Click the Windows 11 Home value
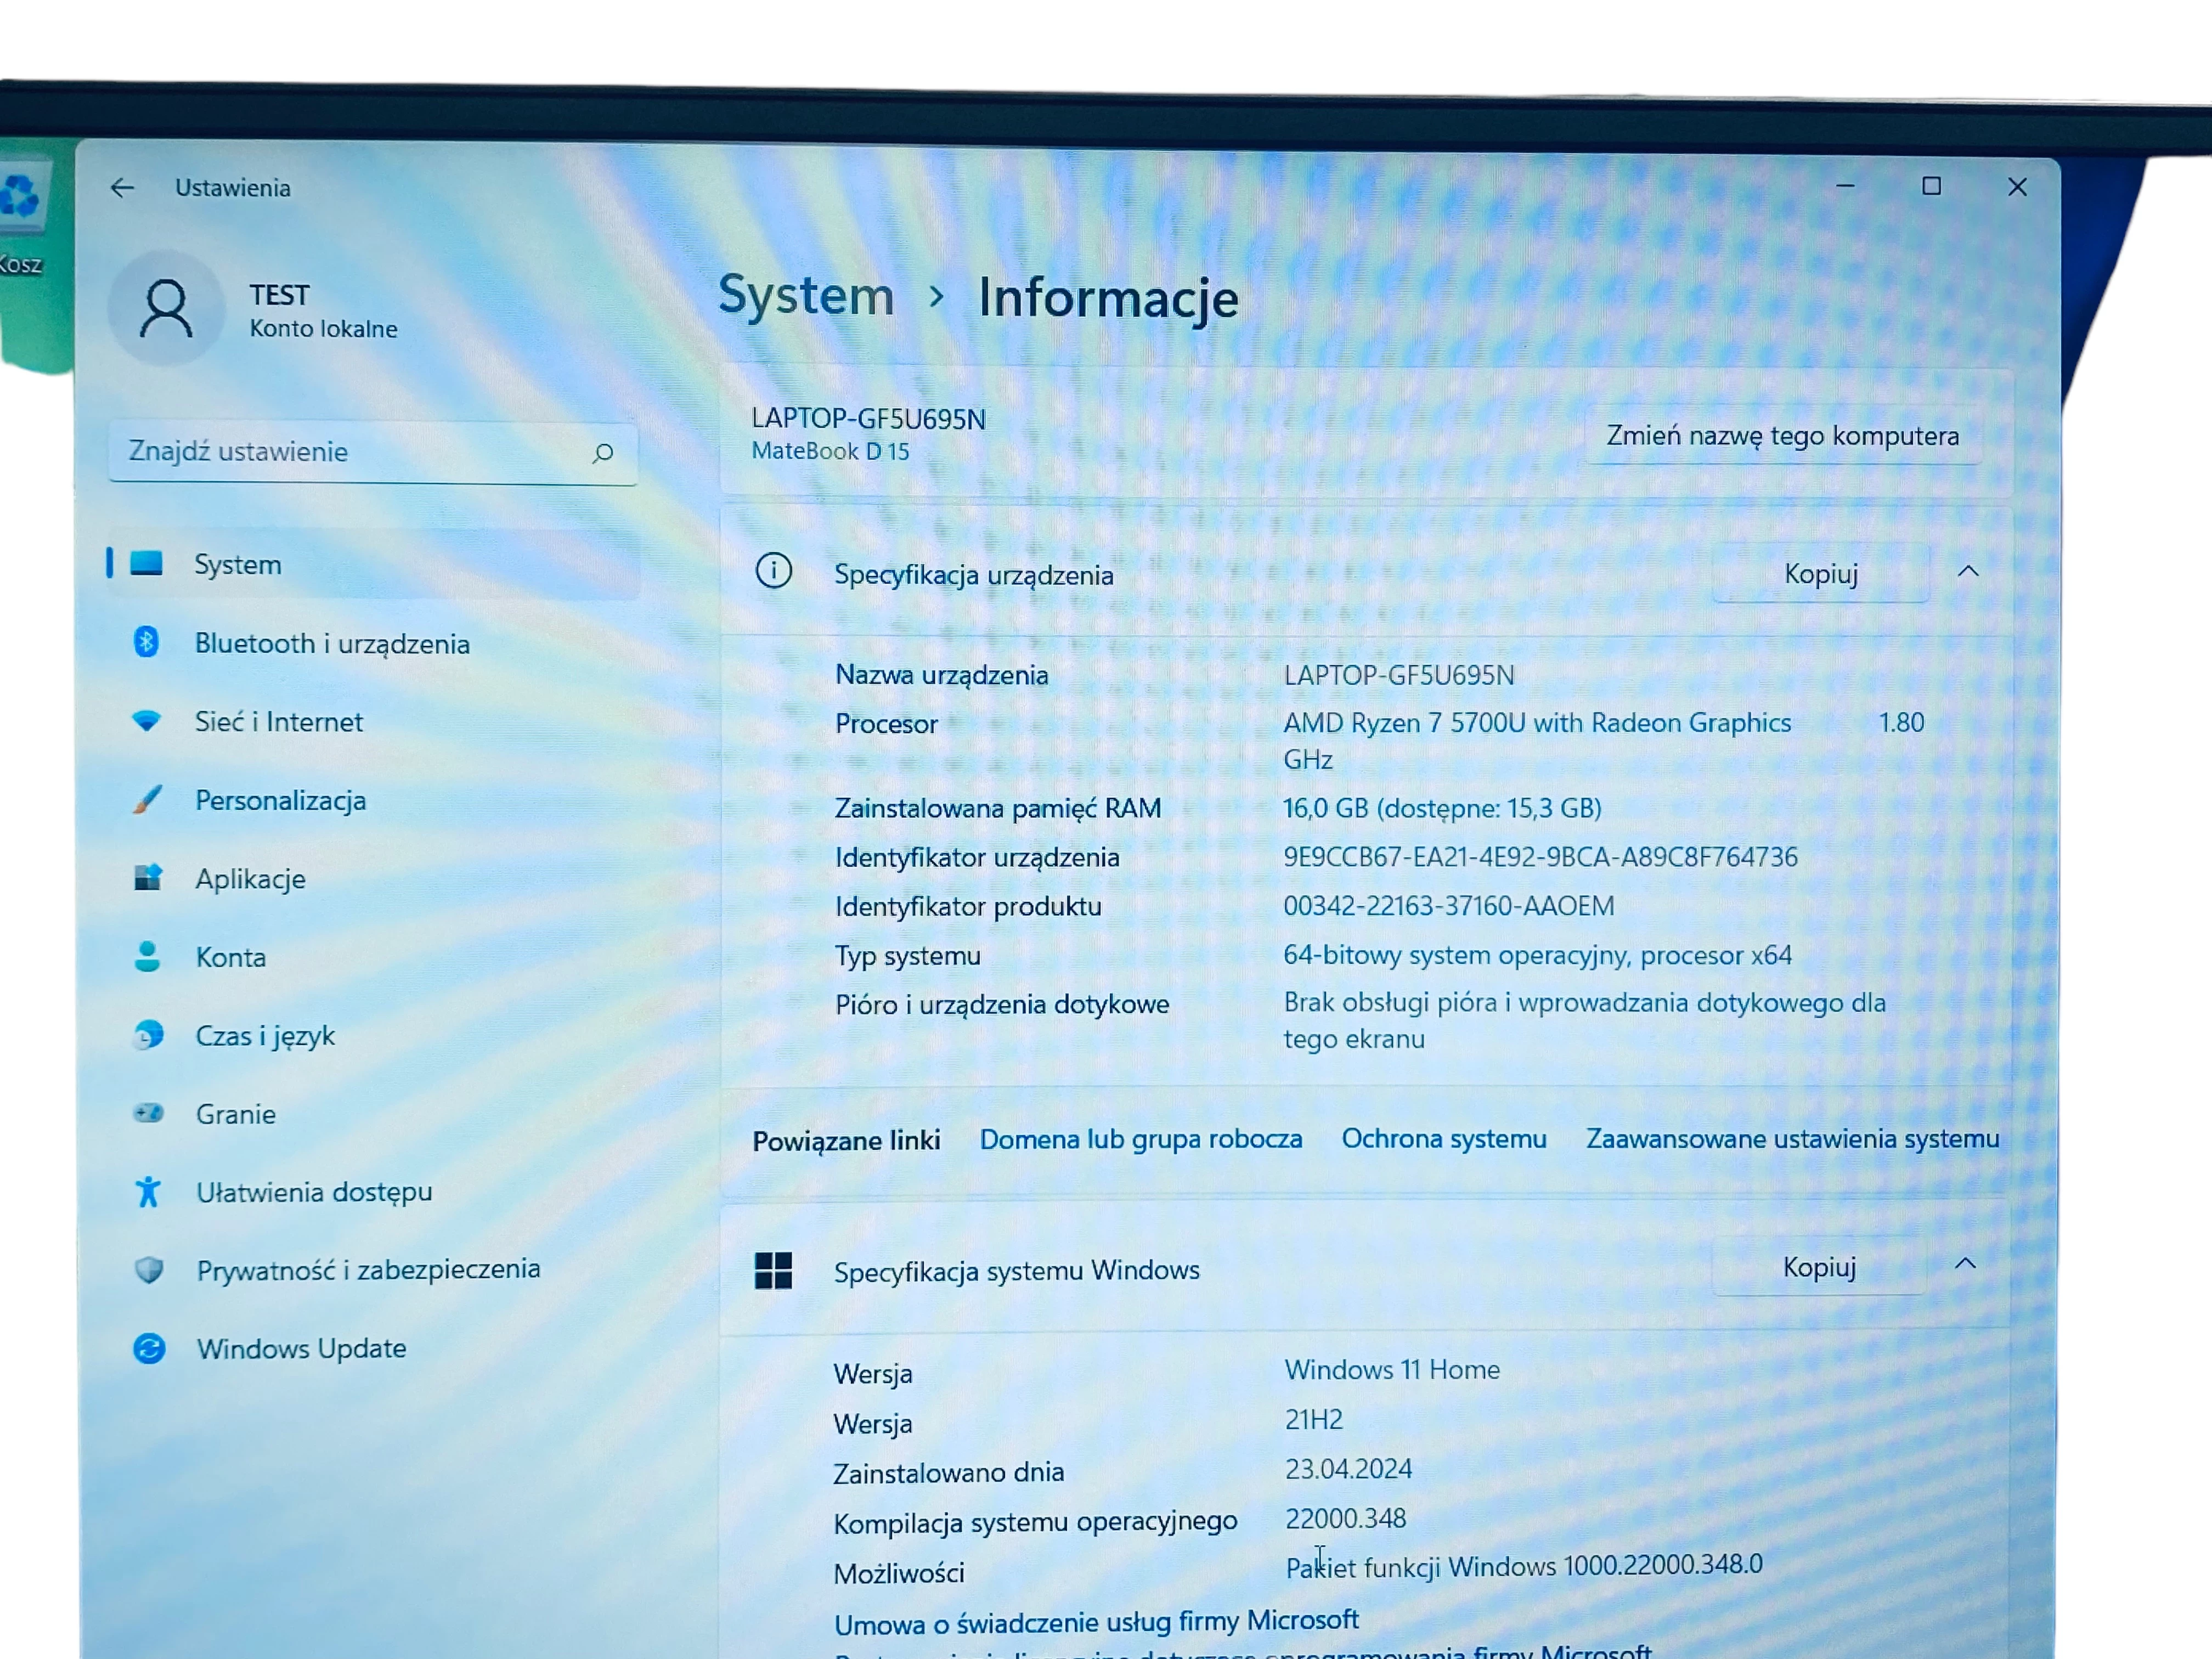2212x1659 pixels. point(1392,1369)
